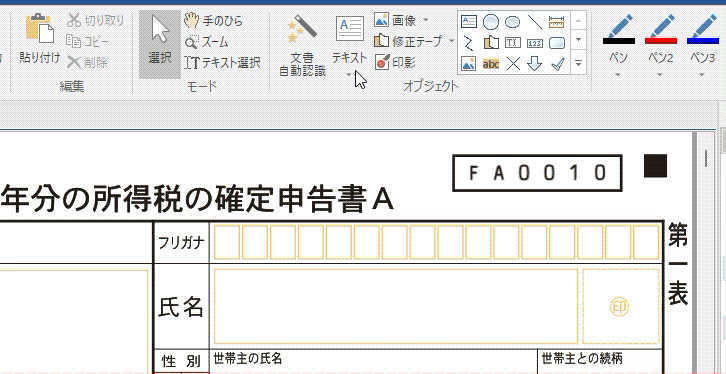
Task: Pick the ellipse shape in object gallery
Action: click(x=512, y=21)
